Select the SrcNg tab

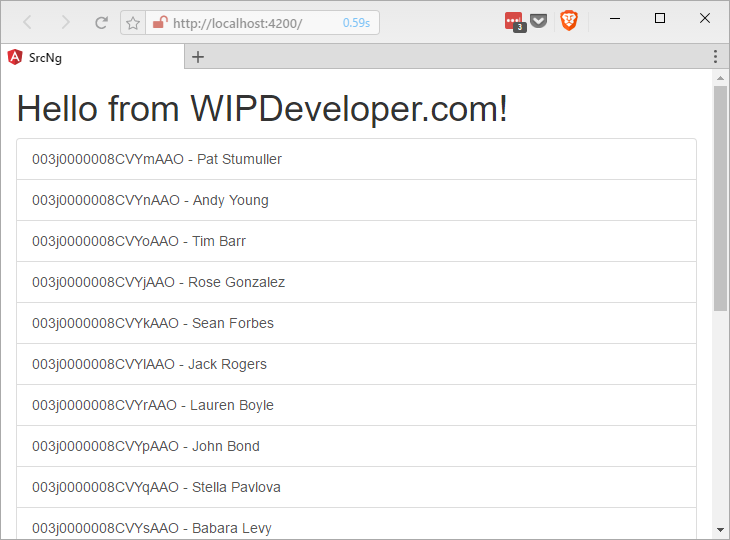(92, 57)
